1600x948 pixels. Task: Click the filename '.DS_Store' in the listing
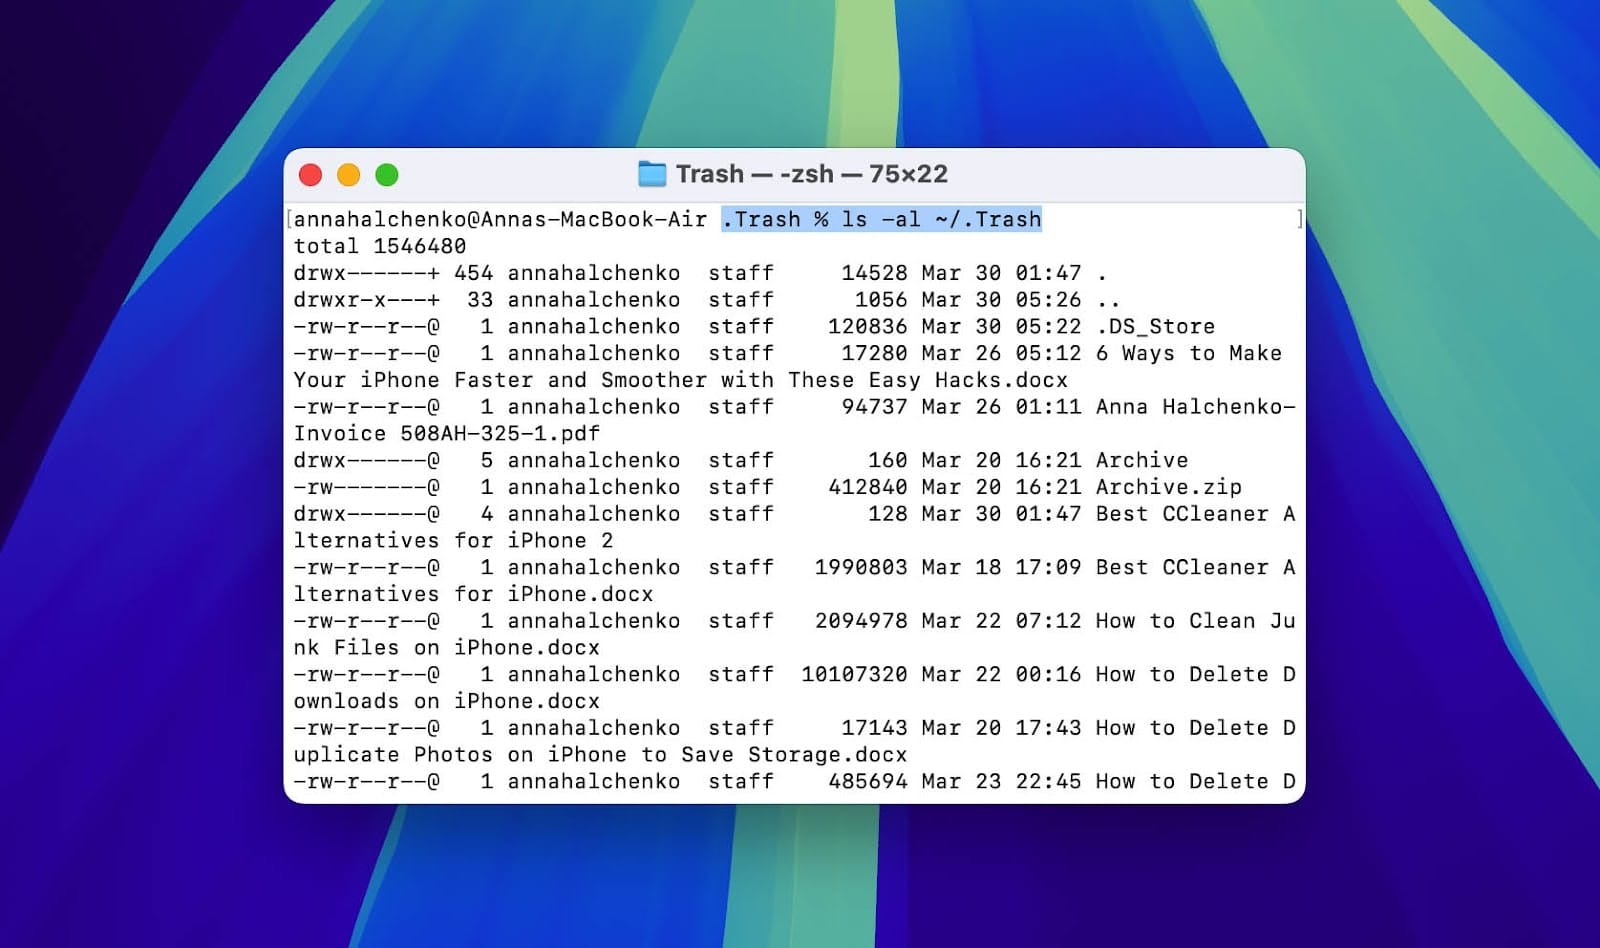[1155, 326]
